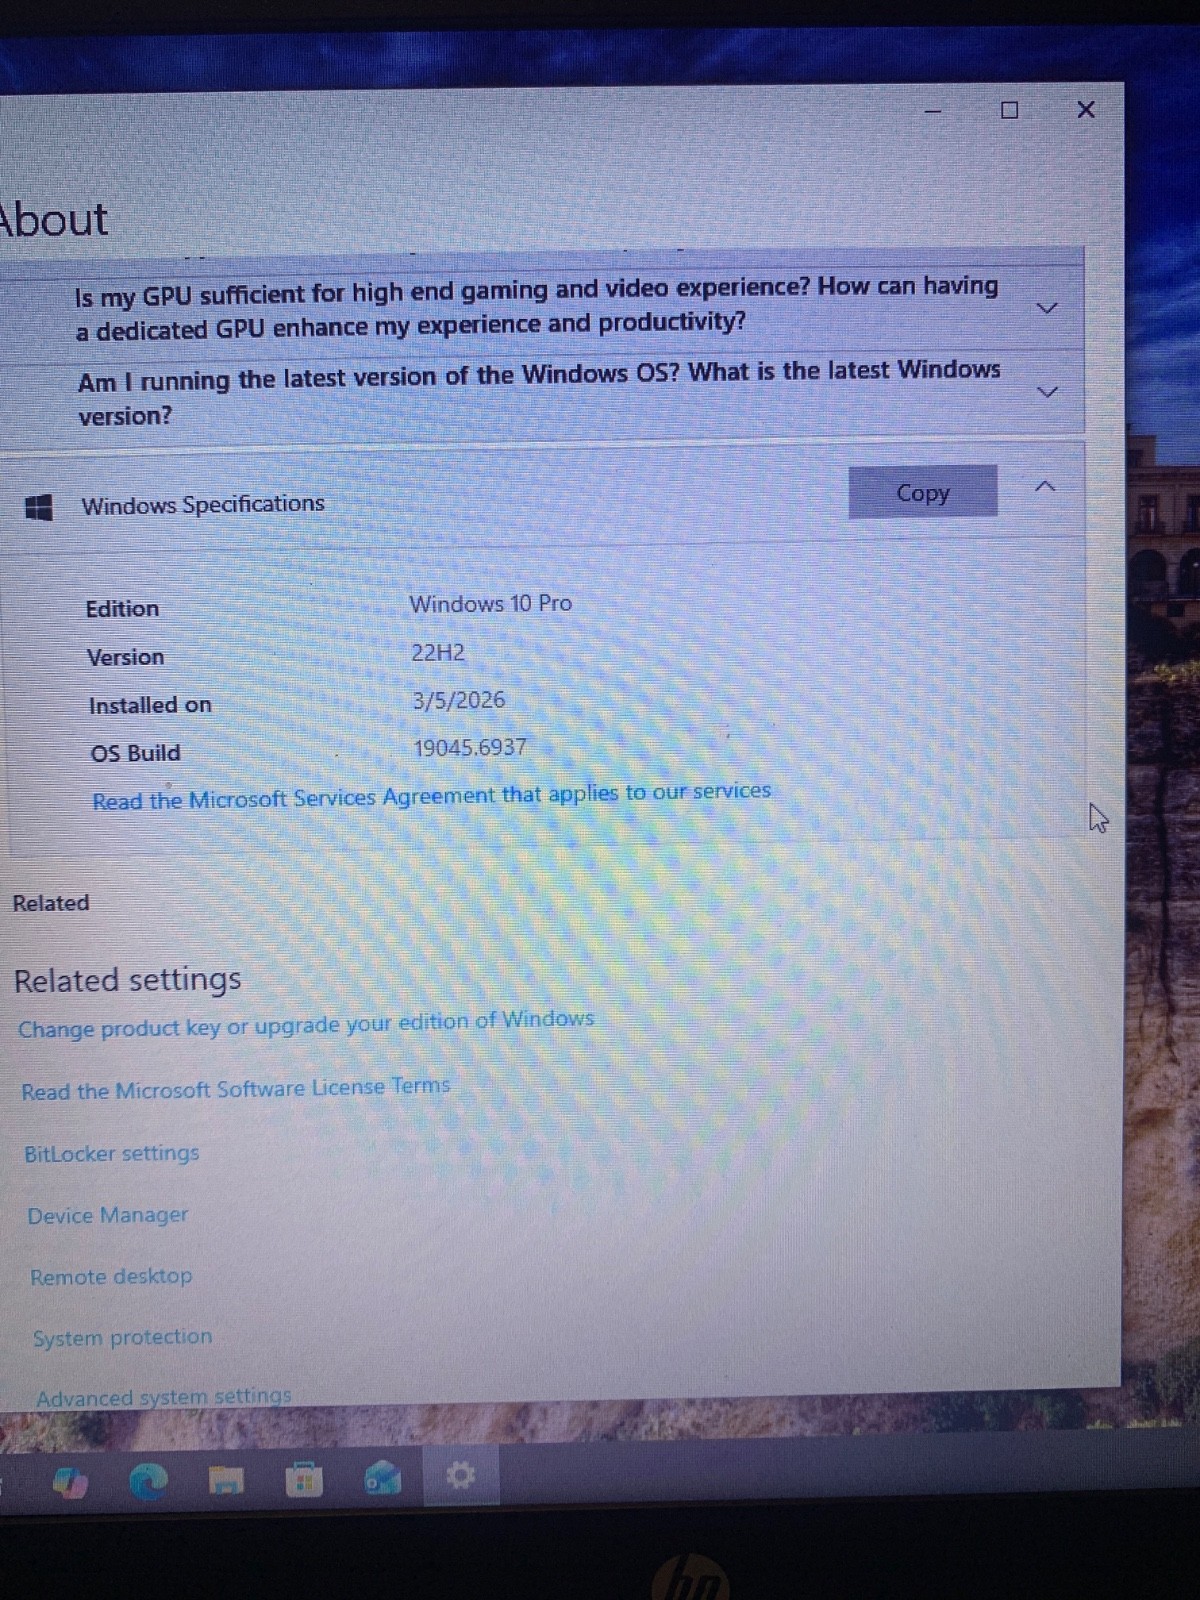This screenshot has height=1600, width=1200.
Task: Click the About page title
Action: (54, 219)
